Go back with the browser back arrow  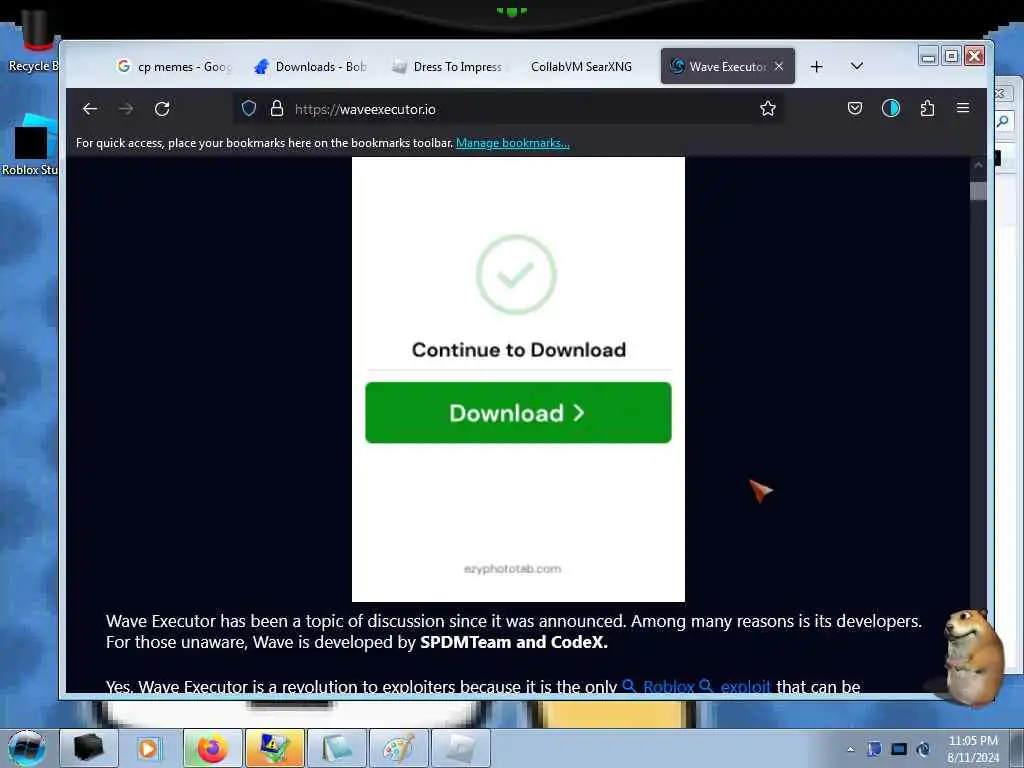[90, 109]
